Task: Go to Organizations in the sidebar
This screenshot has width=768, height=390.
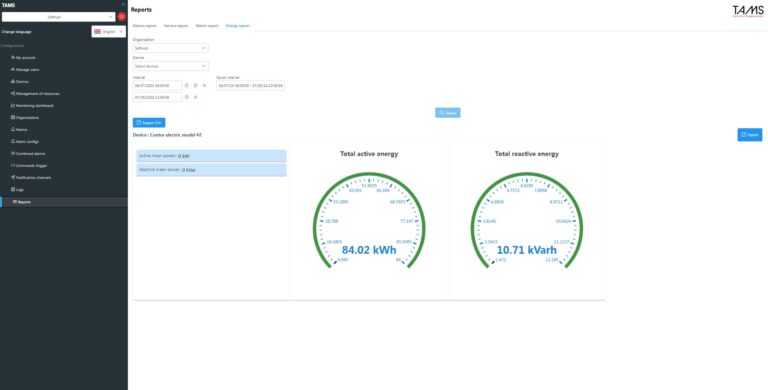Action: 27,118
